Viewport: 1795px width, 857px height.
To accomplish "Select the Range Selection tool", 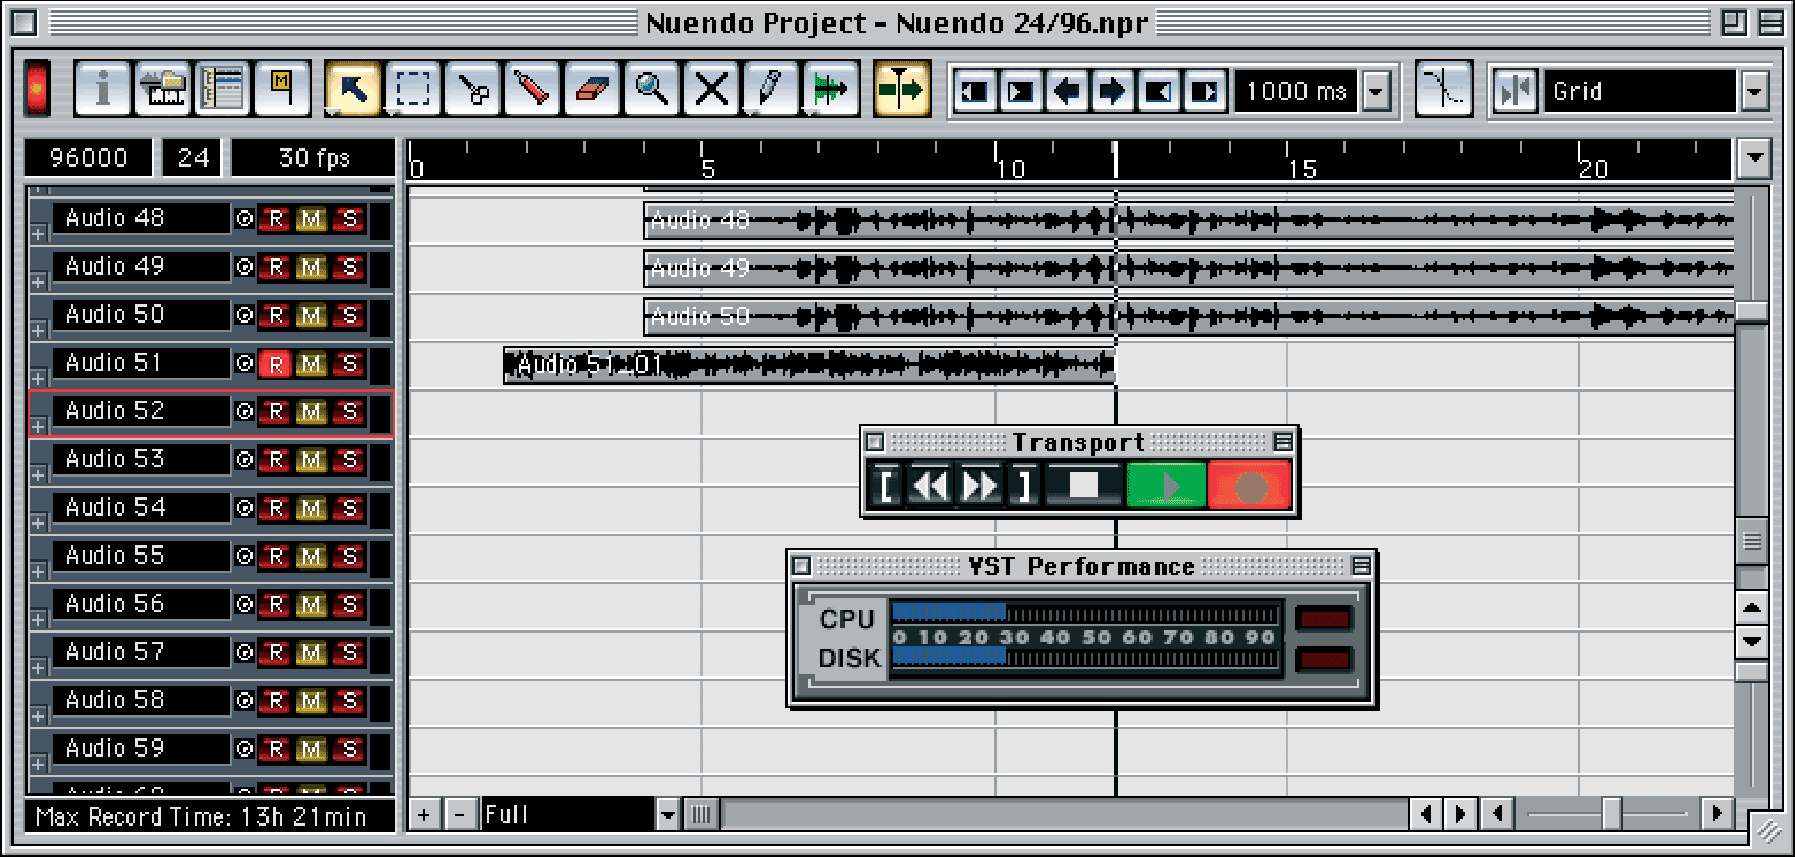I will [x=413, y=90].
